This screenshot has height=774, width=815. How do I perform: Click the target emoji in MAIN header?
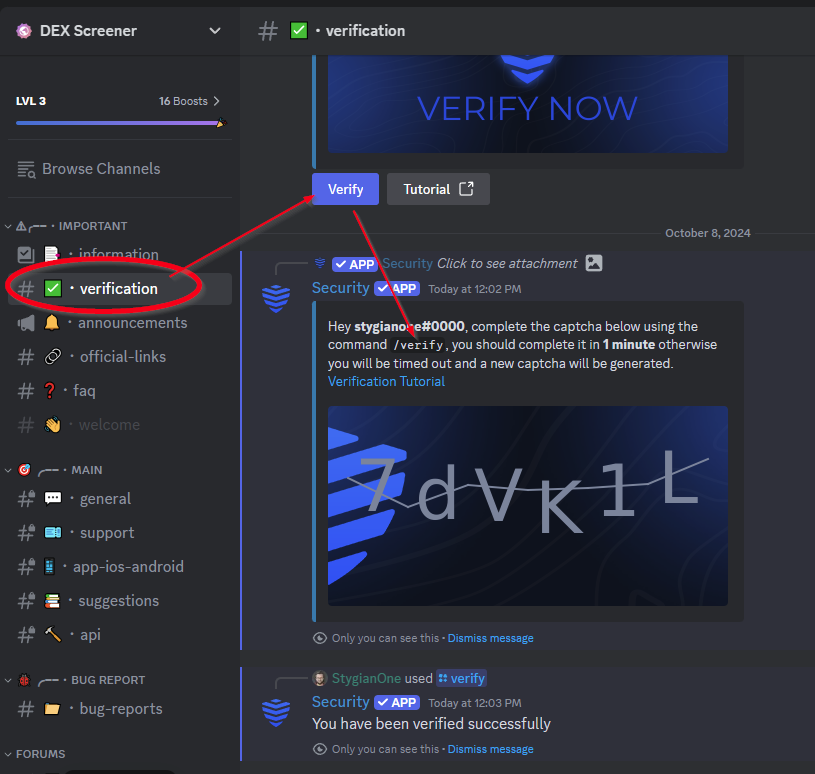point(24,469)
